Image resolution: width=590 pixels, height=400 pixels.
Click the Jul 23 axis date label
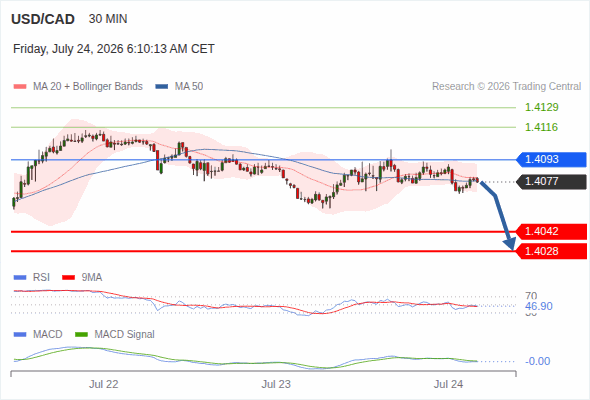(x=276, y=384)
